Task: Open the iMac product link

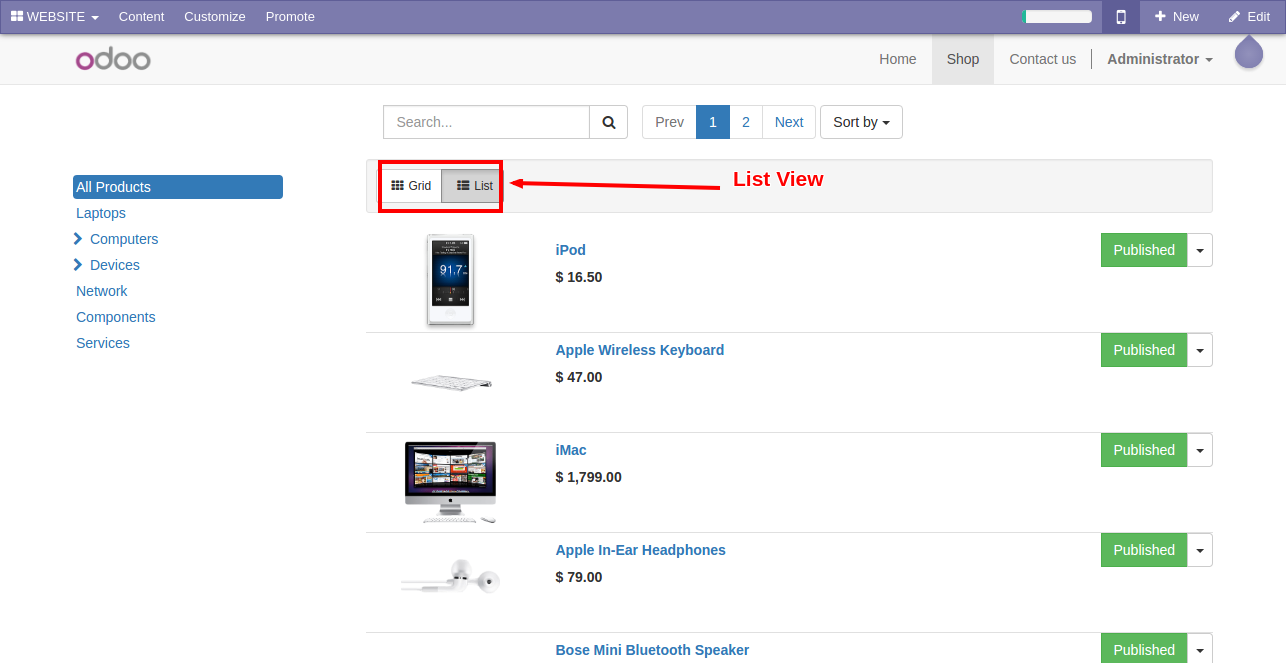Action: (x=571, y=450)
